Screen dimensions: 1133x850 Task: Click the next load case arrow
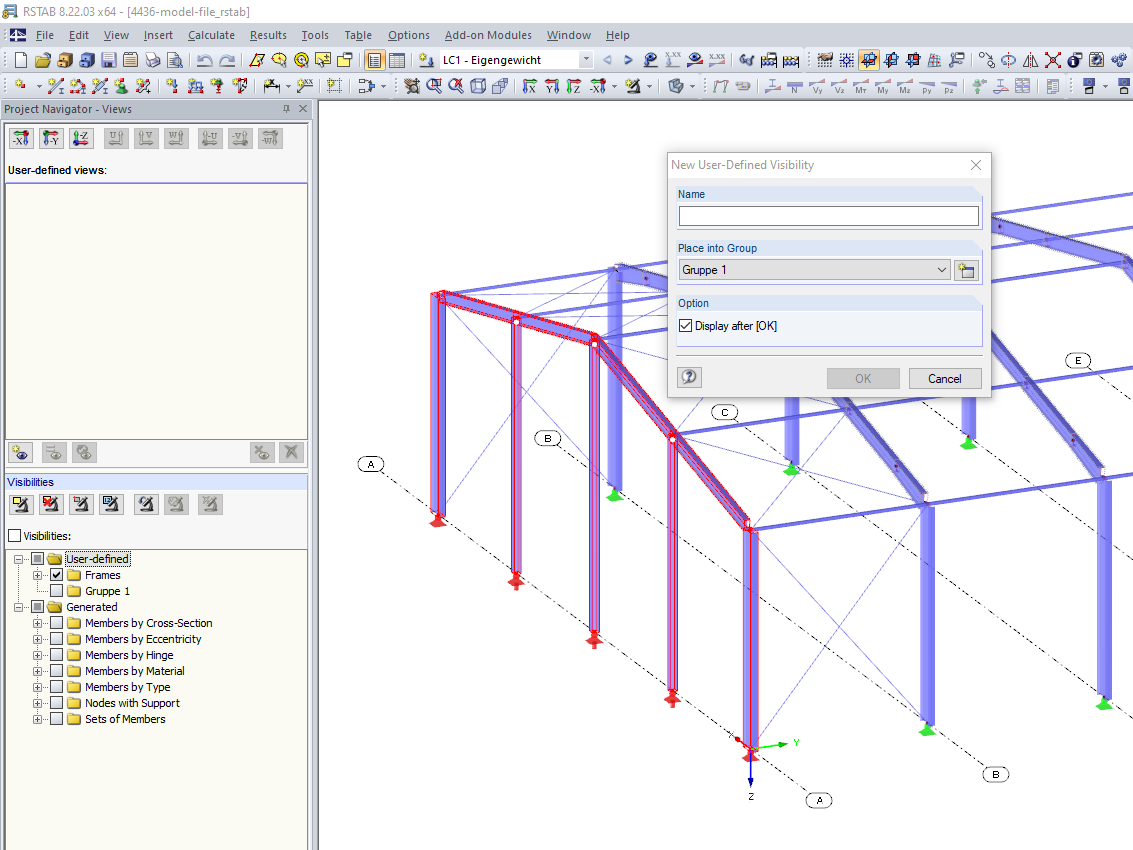pos(628,60)
